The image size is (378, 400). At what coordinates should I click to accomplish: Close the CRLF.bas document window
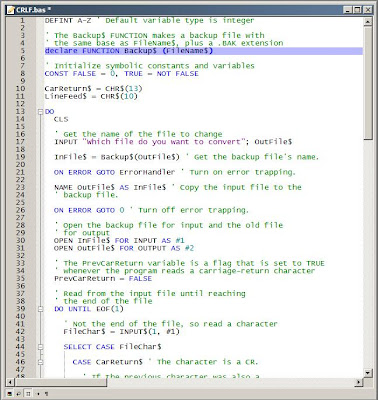[x=367, y=10]
